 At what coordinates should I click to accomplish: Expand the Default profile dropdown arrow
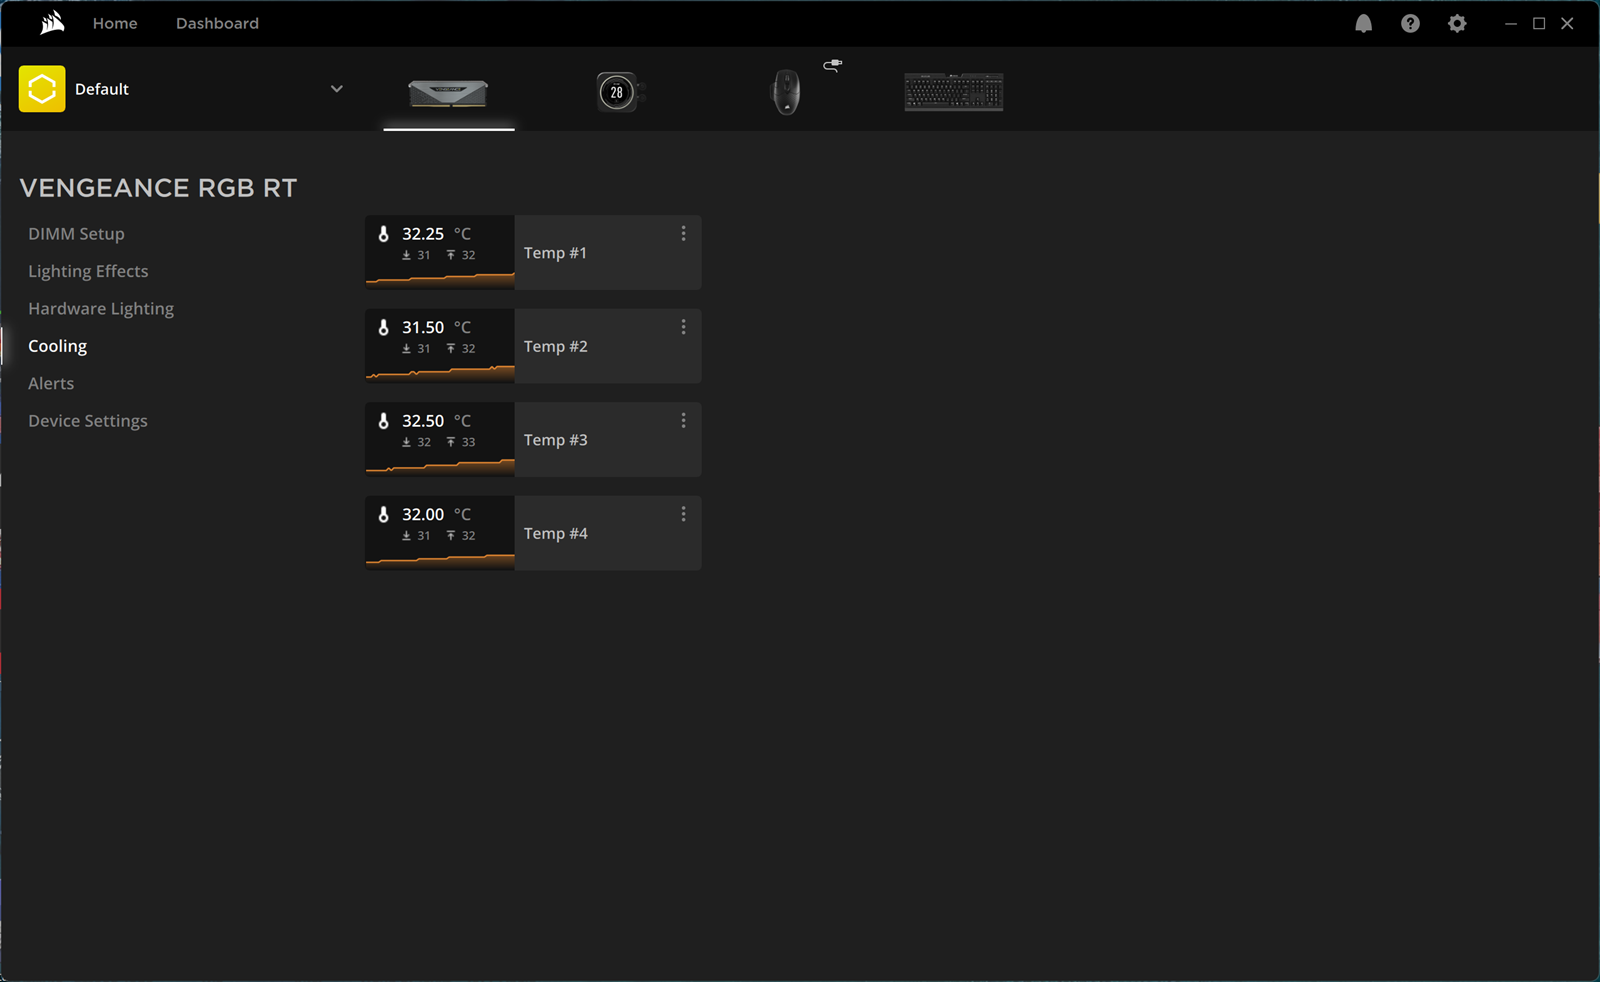[x=337, y=89]
